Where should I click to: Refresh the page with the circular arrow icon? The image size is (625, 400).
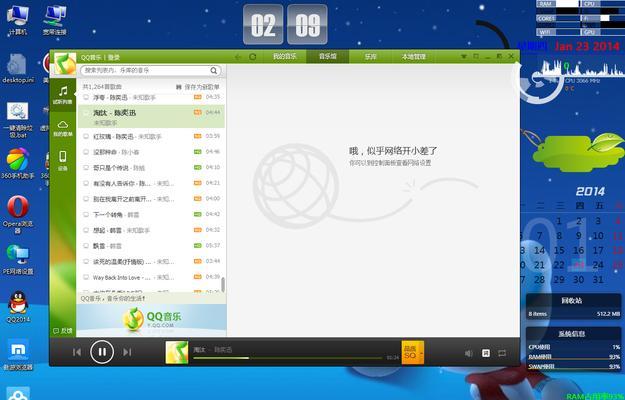point(253,57)
